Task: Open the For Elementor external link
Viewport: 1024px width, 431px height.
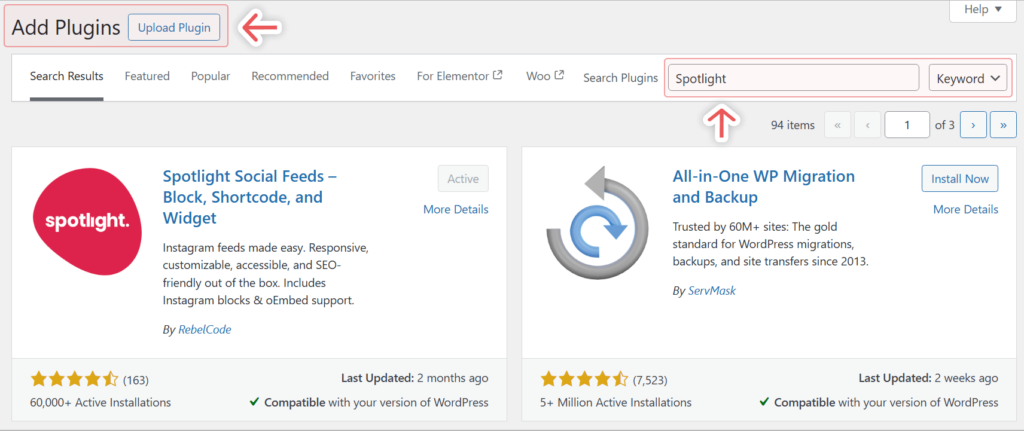Action: click(460, 76)
